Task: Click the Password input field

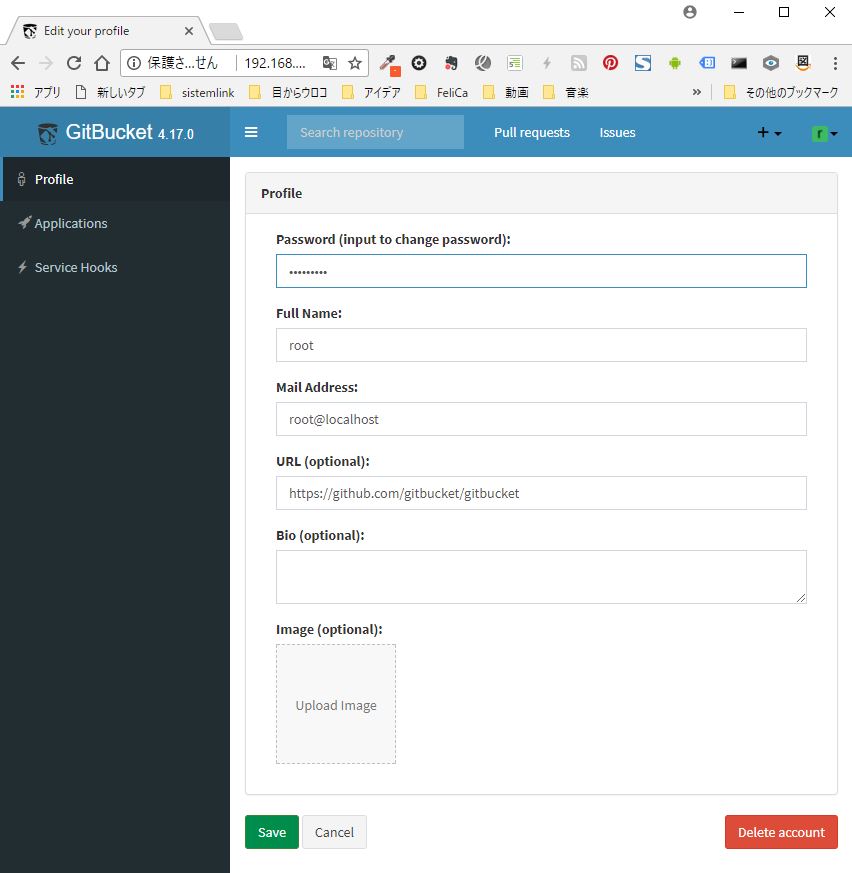Action: 541,271
